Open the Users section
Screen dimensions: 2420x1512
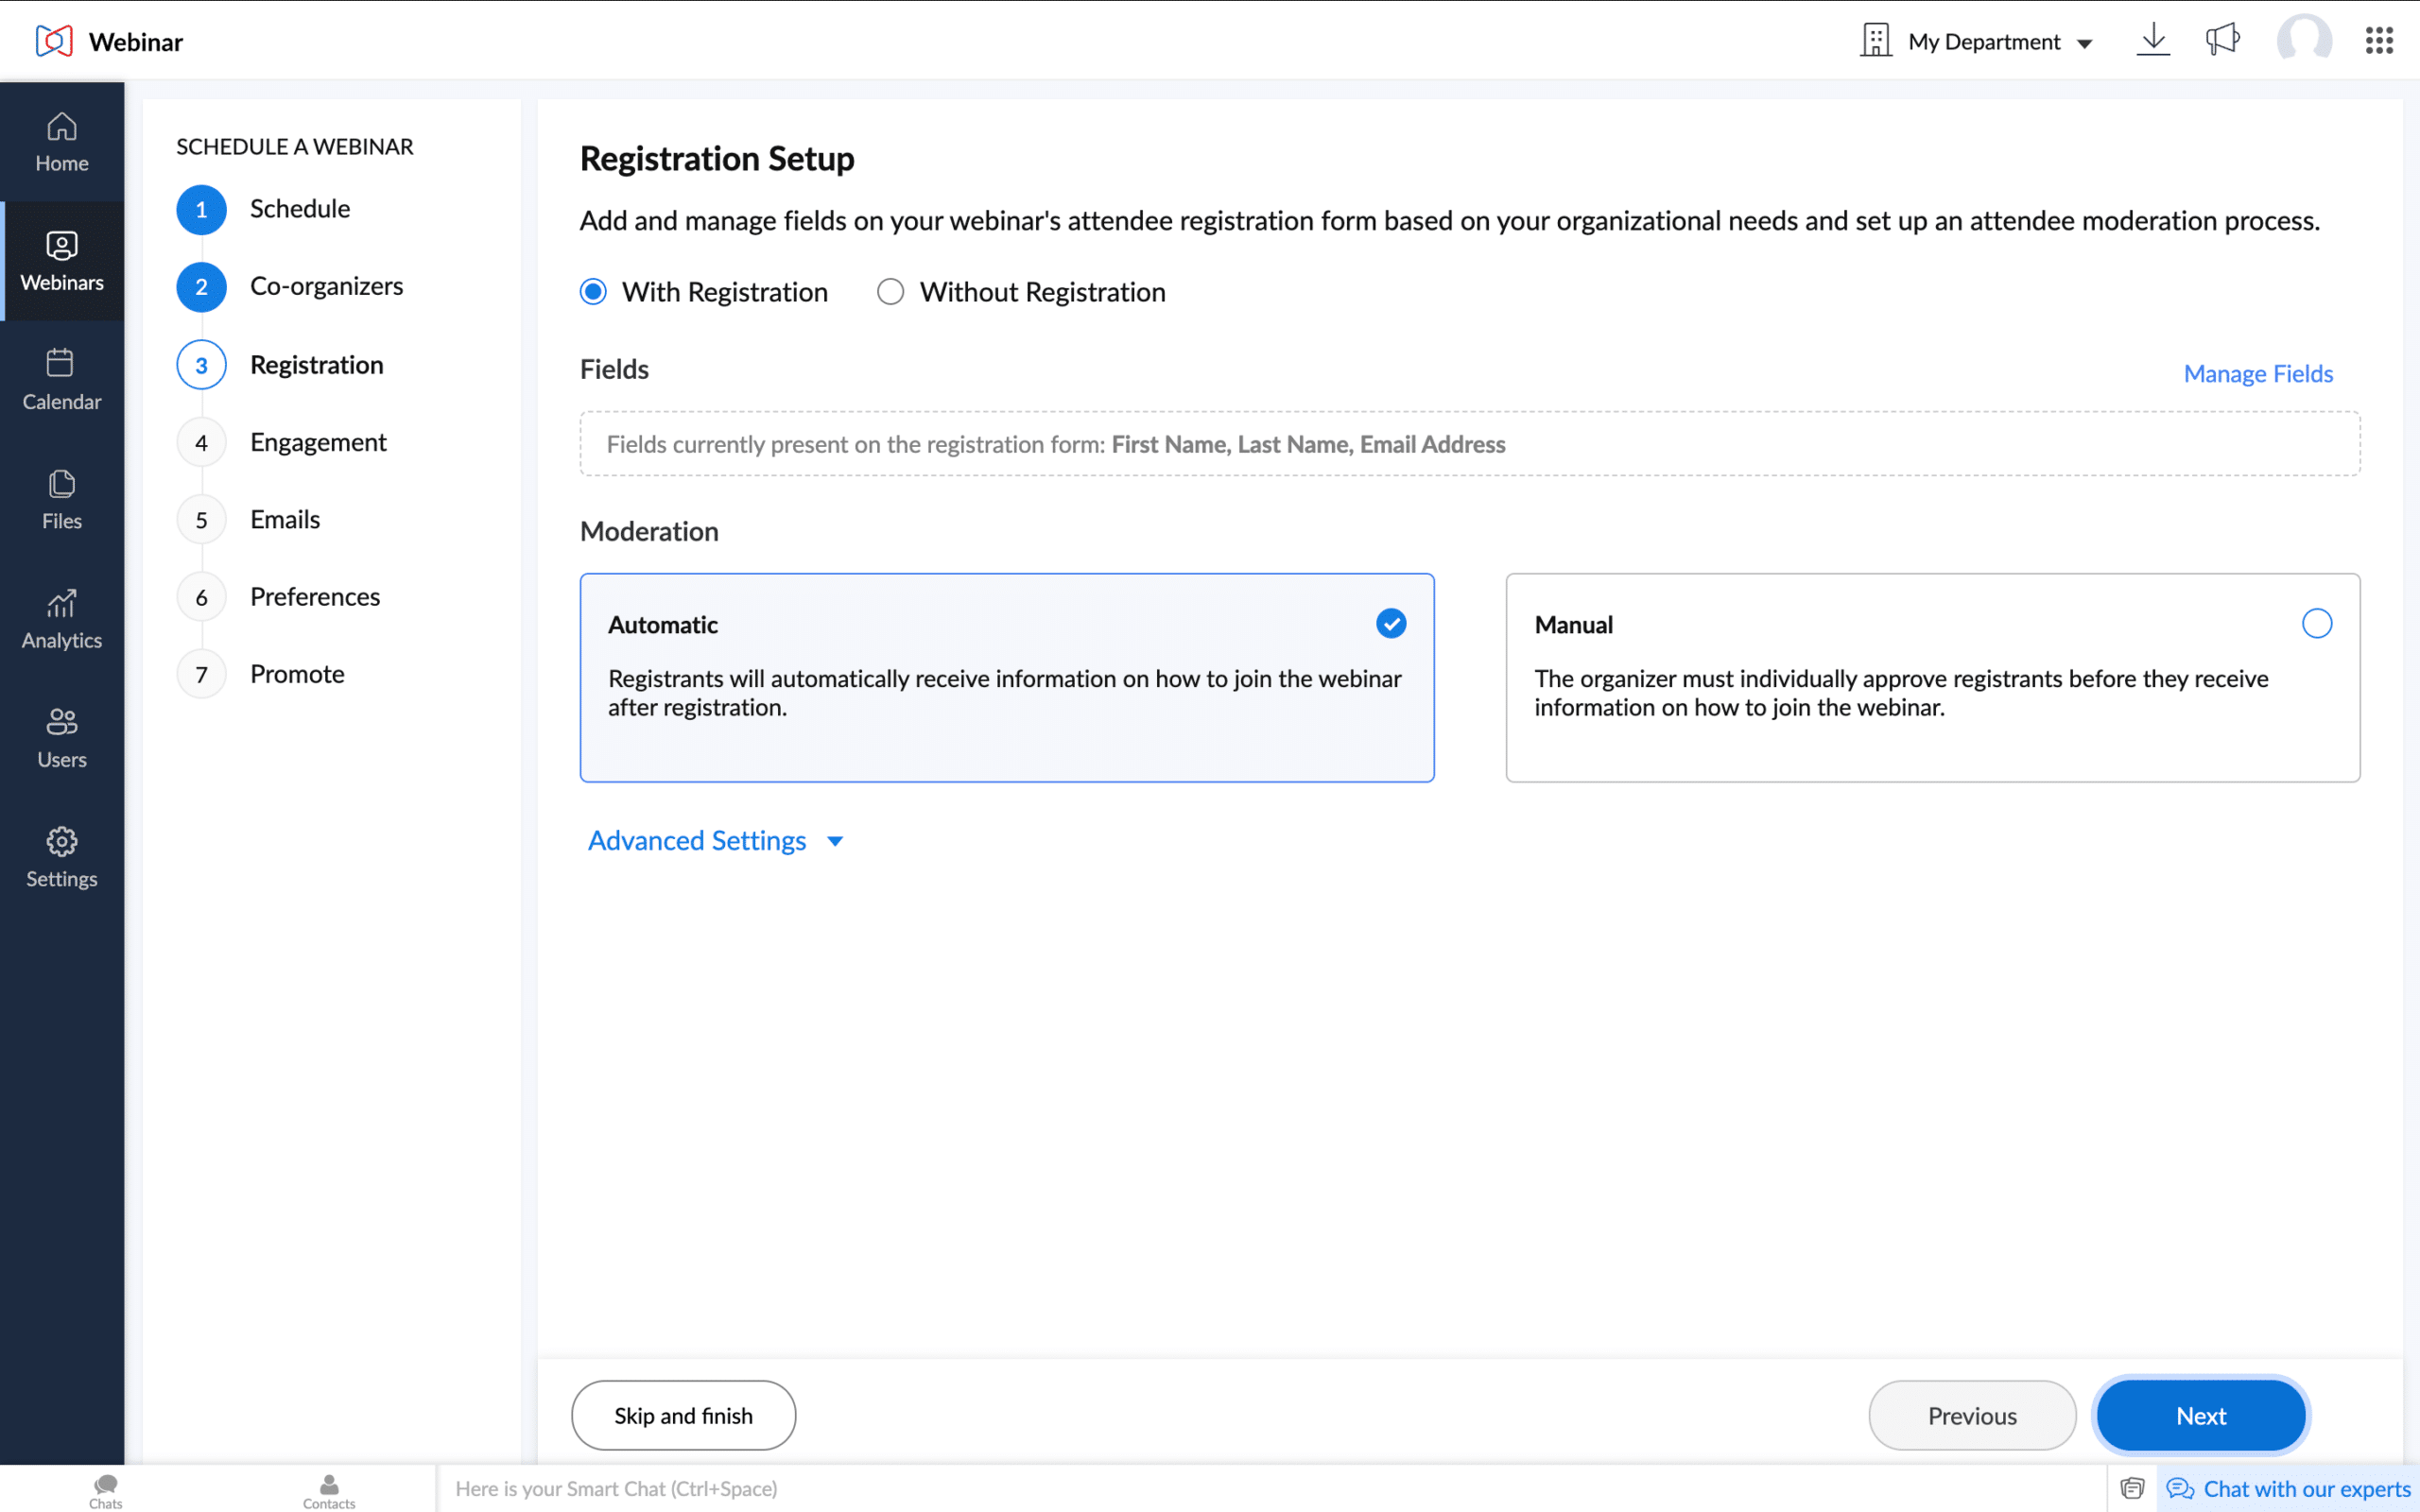[x=62, y=738]
